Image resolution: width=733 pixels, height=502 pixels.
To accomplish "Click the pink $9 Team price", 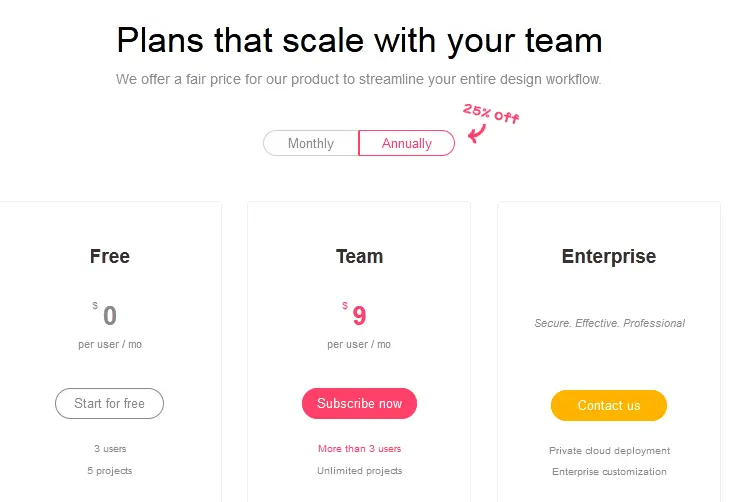I will pos(358,316).
